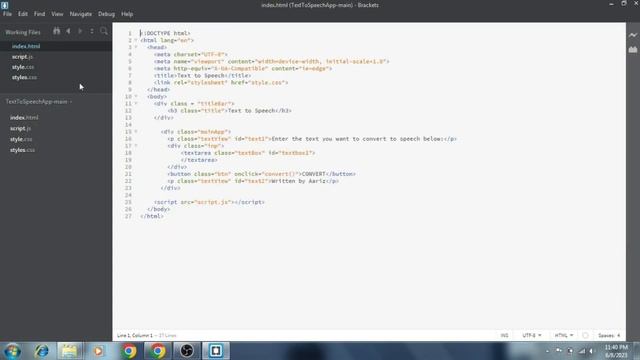The image size is (640, 360).
Task: Click the script src line 25
Action: pyautogui.click(x=209, y=202)
